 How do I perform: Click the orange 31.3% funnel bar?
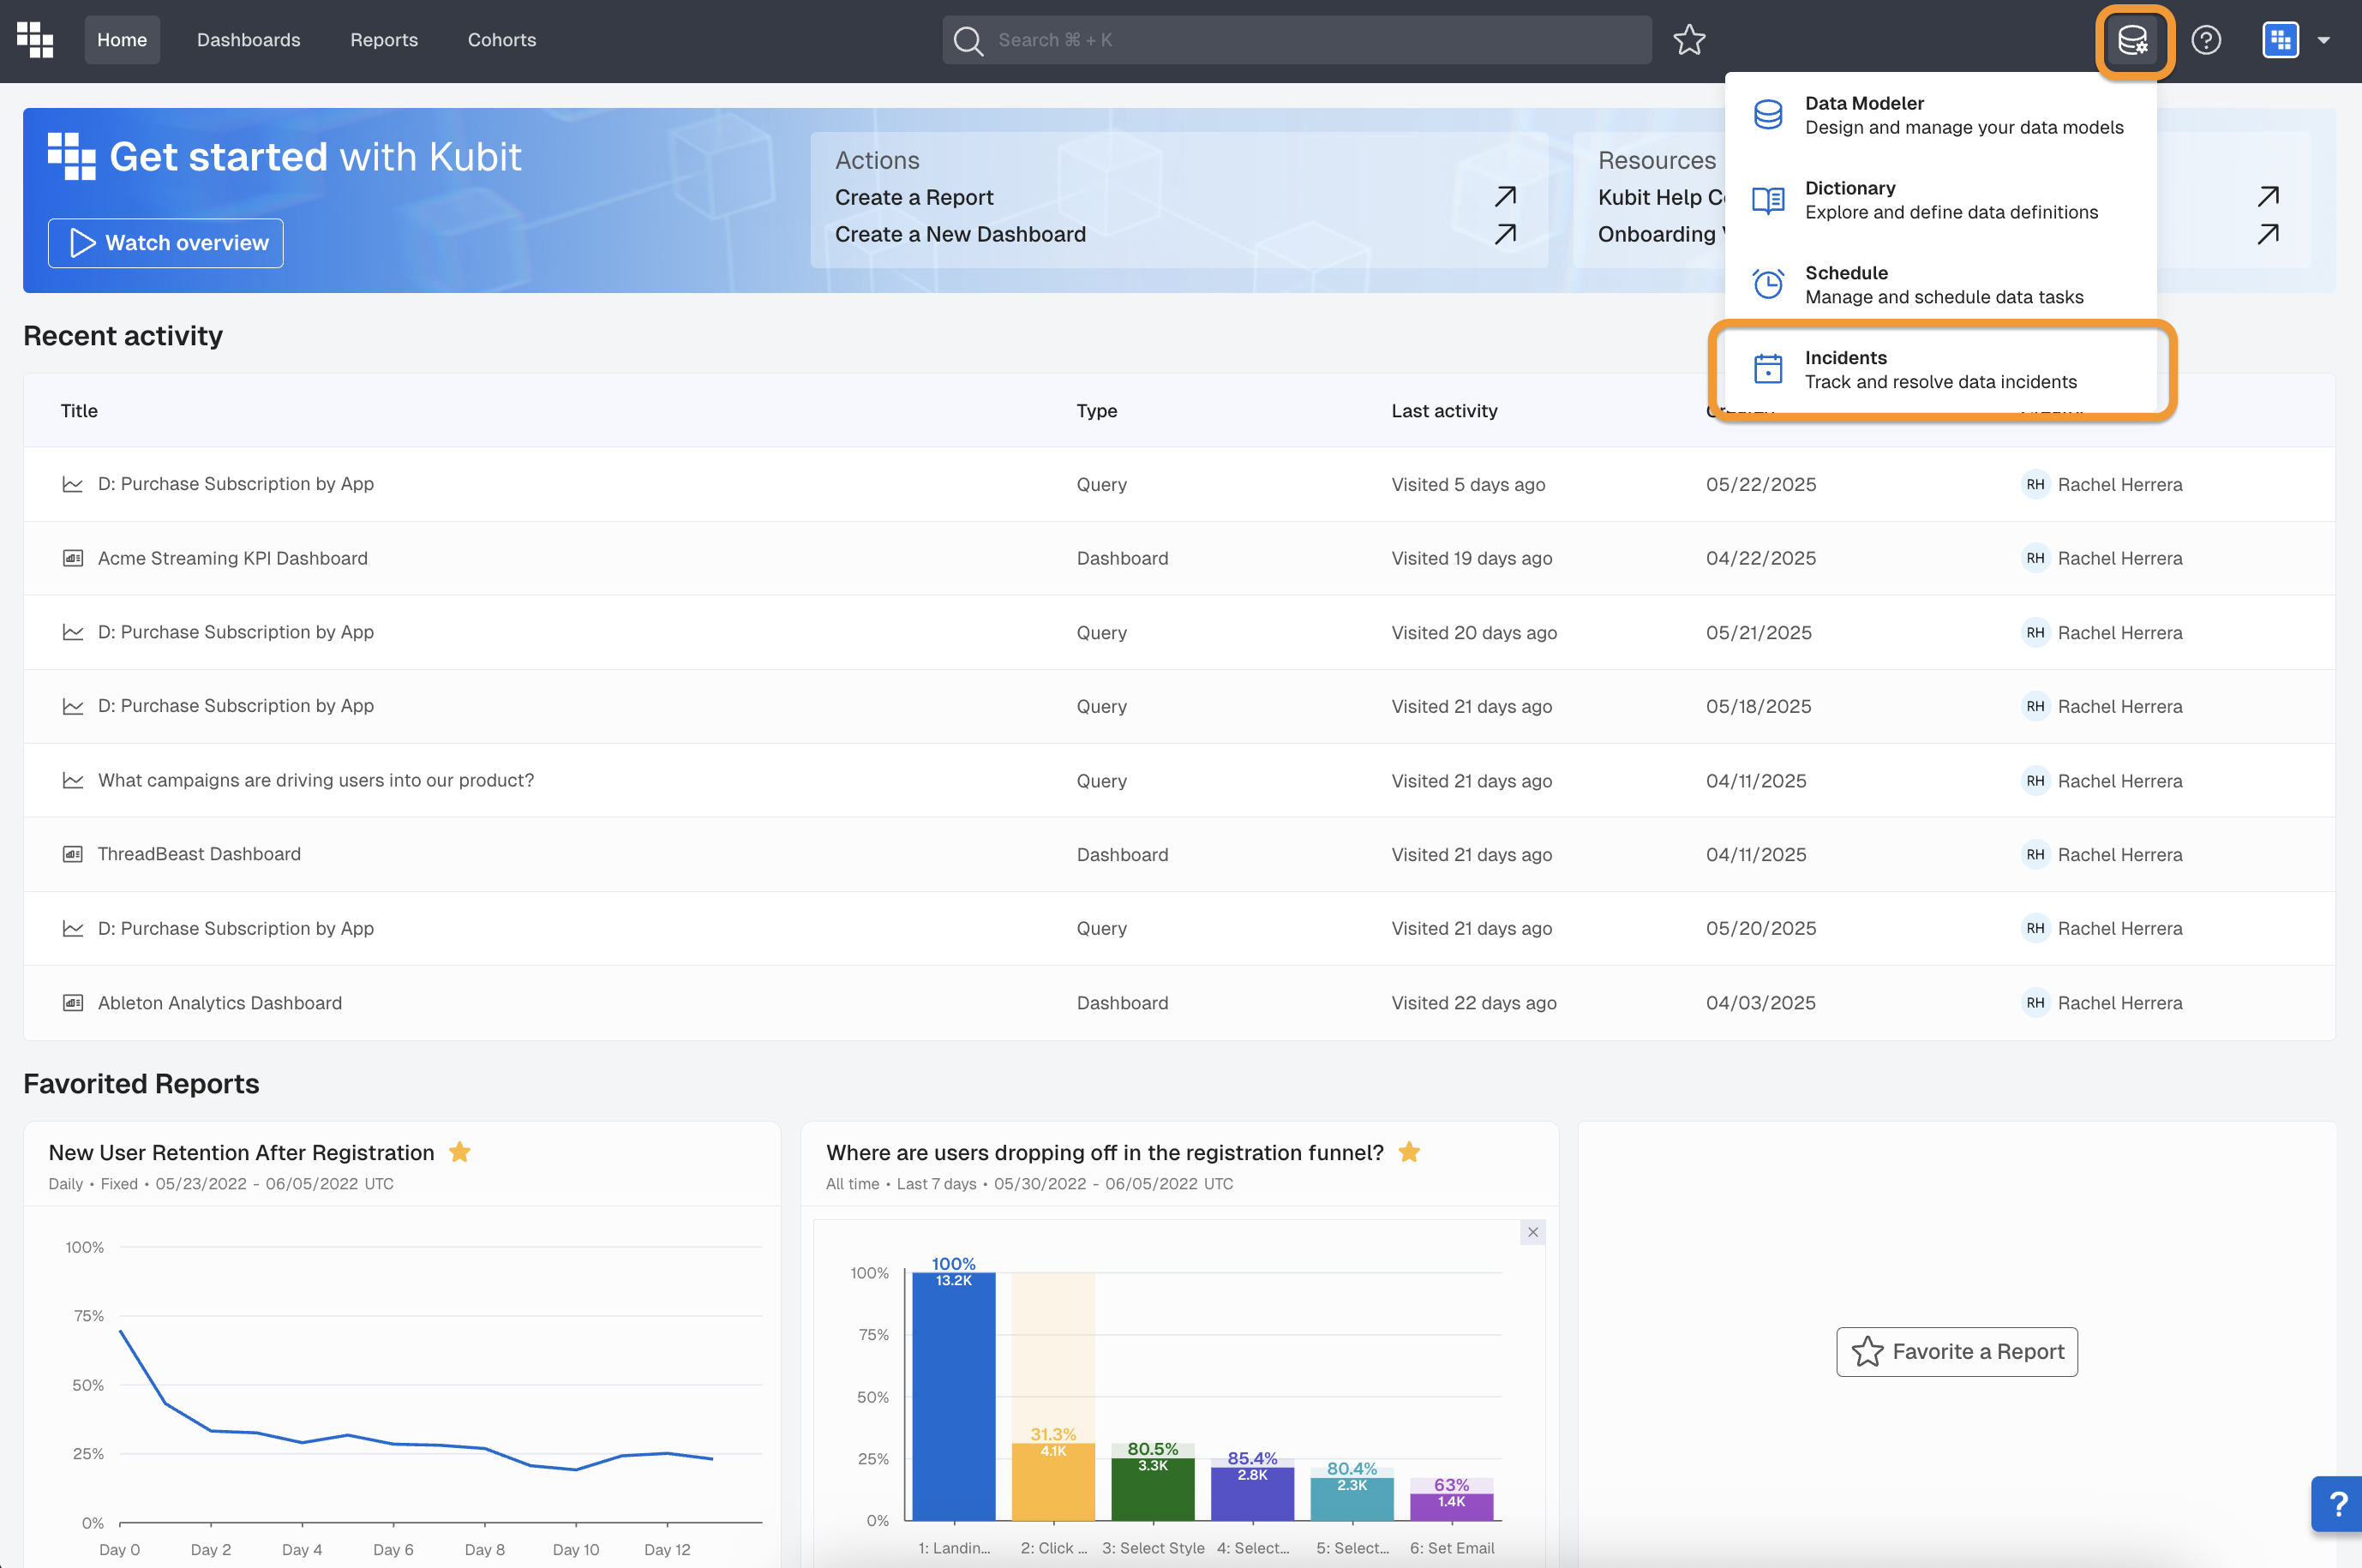[x=1053, y=1482]
